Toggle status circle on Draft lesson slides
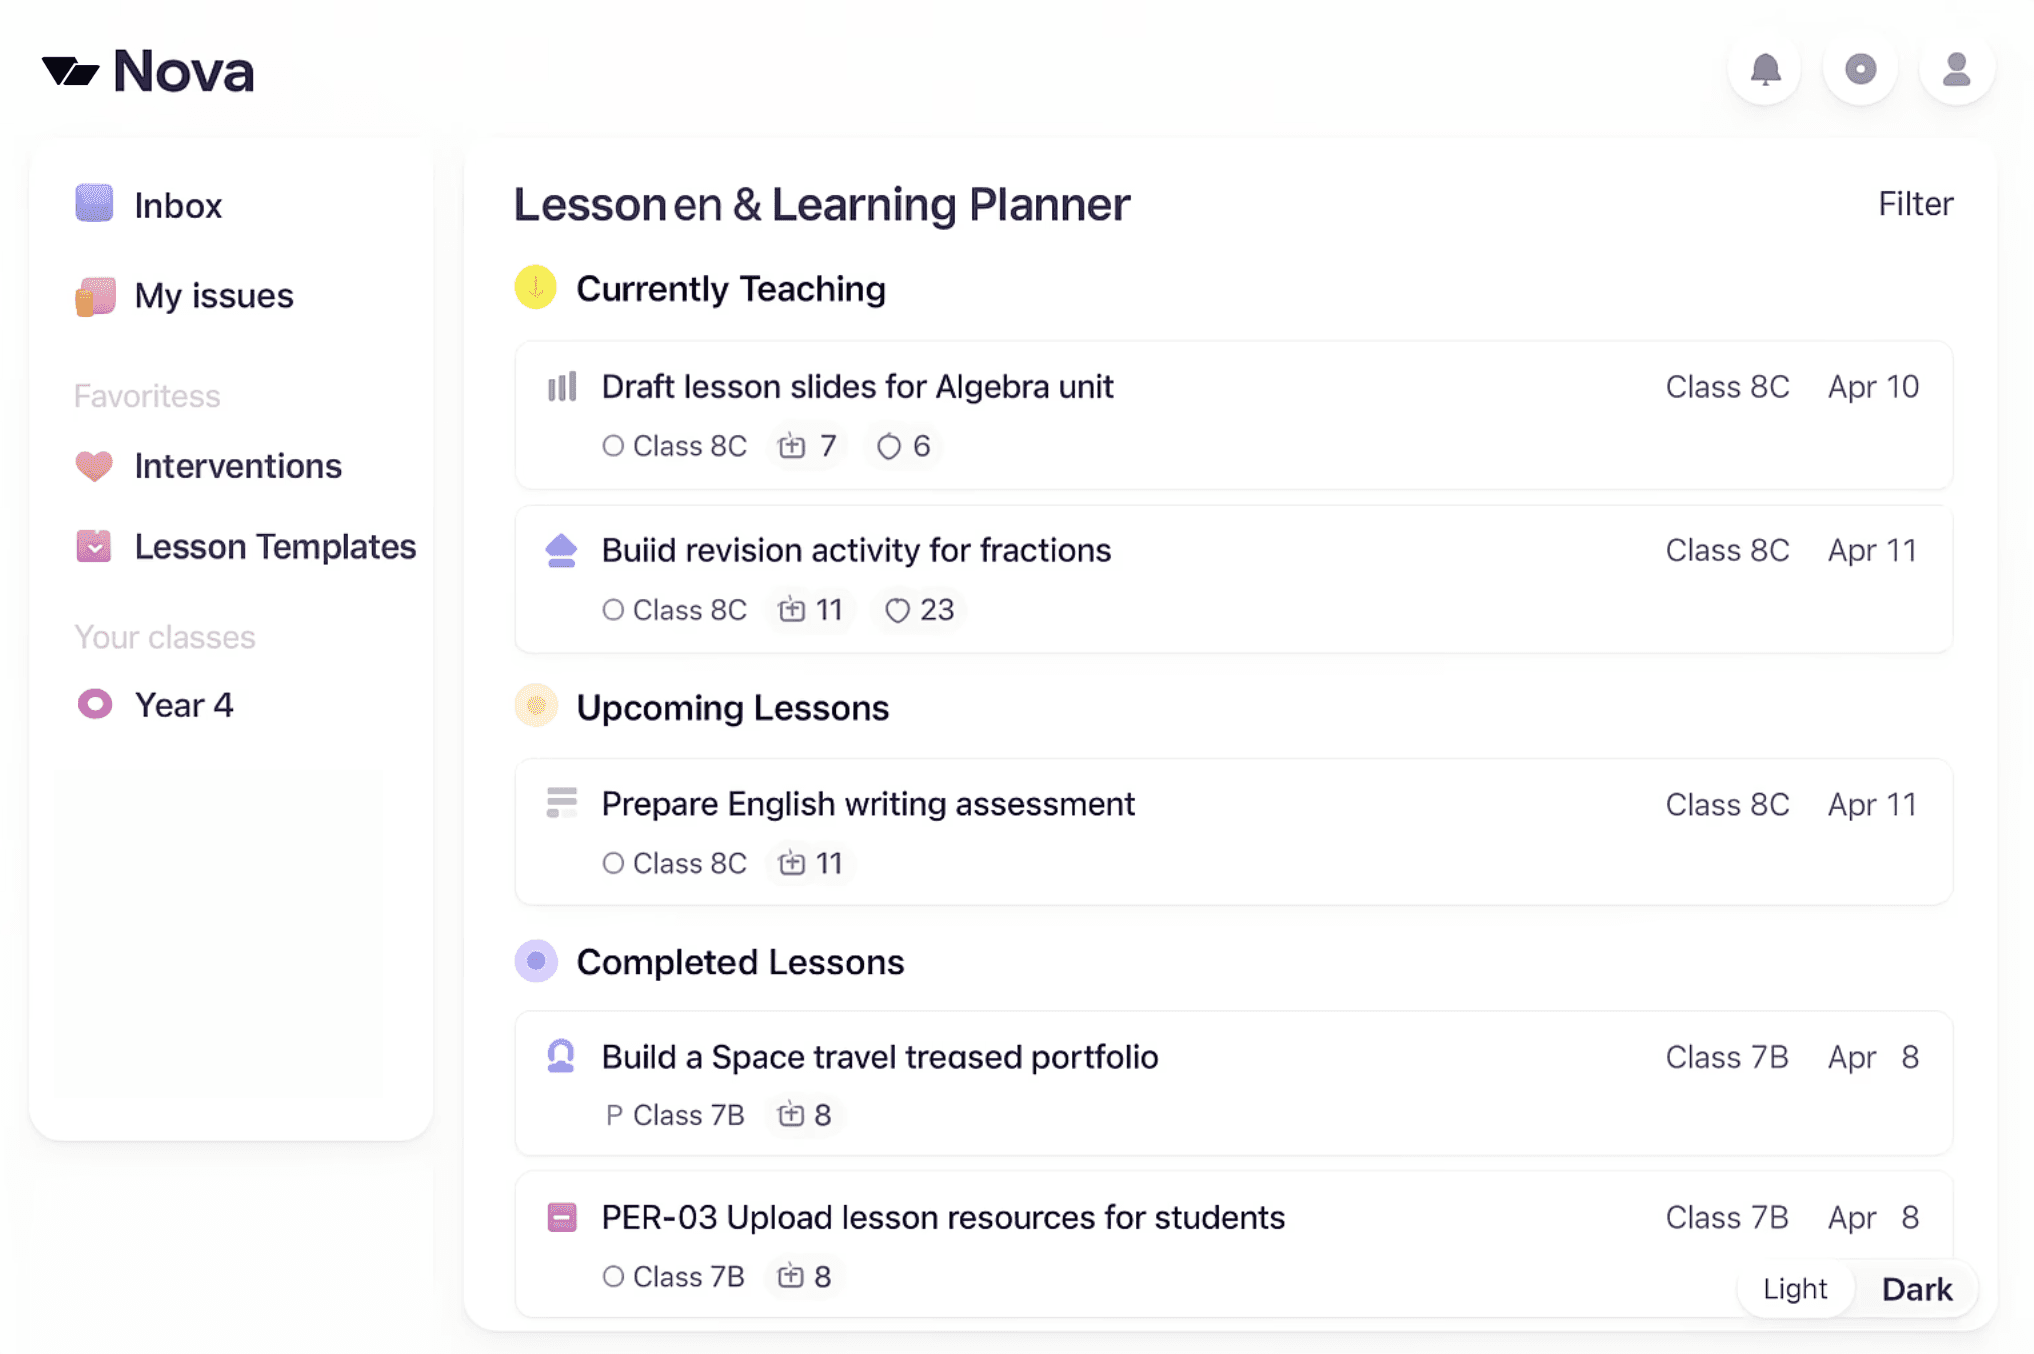 pos(613,446)
